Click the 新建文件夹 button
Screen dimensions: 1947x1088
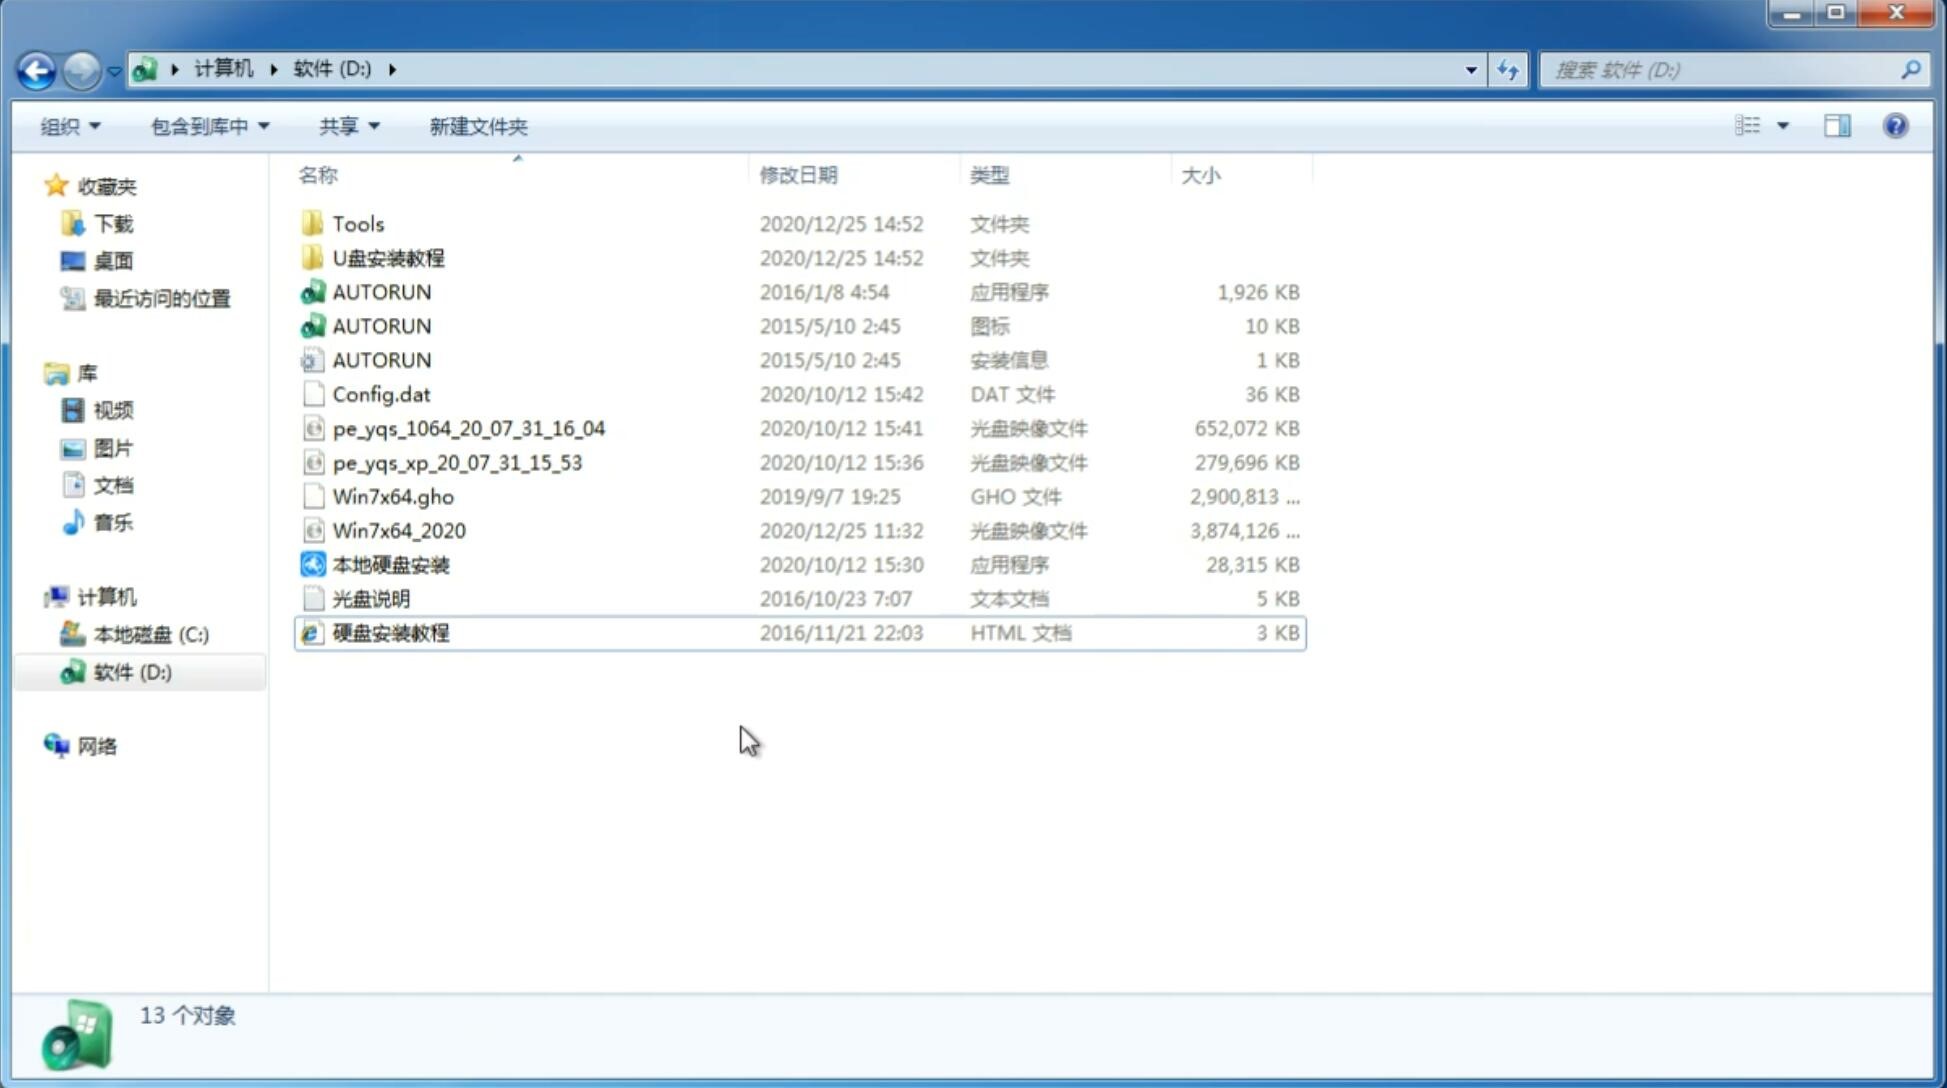coord(479,124)
